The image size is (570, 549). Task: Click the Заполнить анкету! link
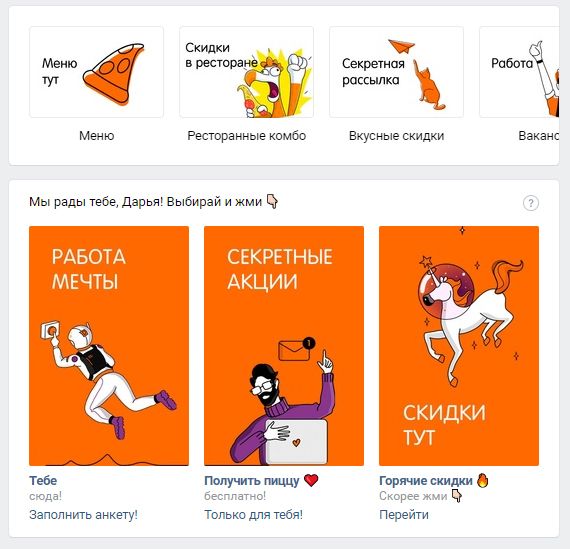click(83, 514)
